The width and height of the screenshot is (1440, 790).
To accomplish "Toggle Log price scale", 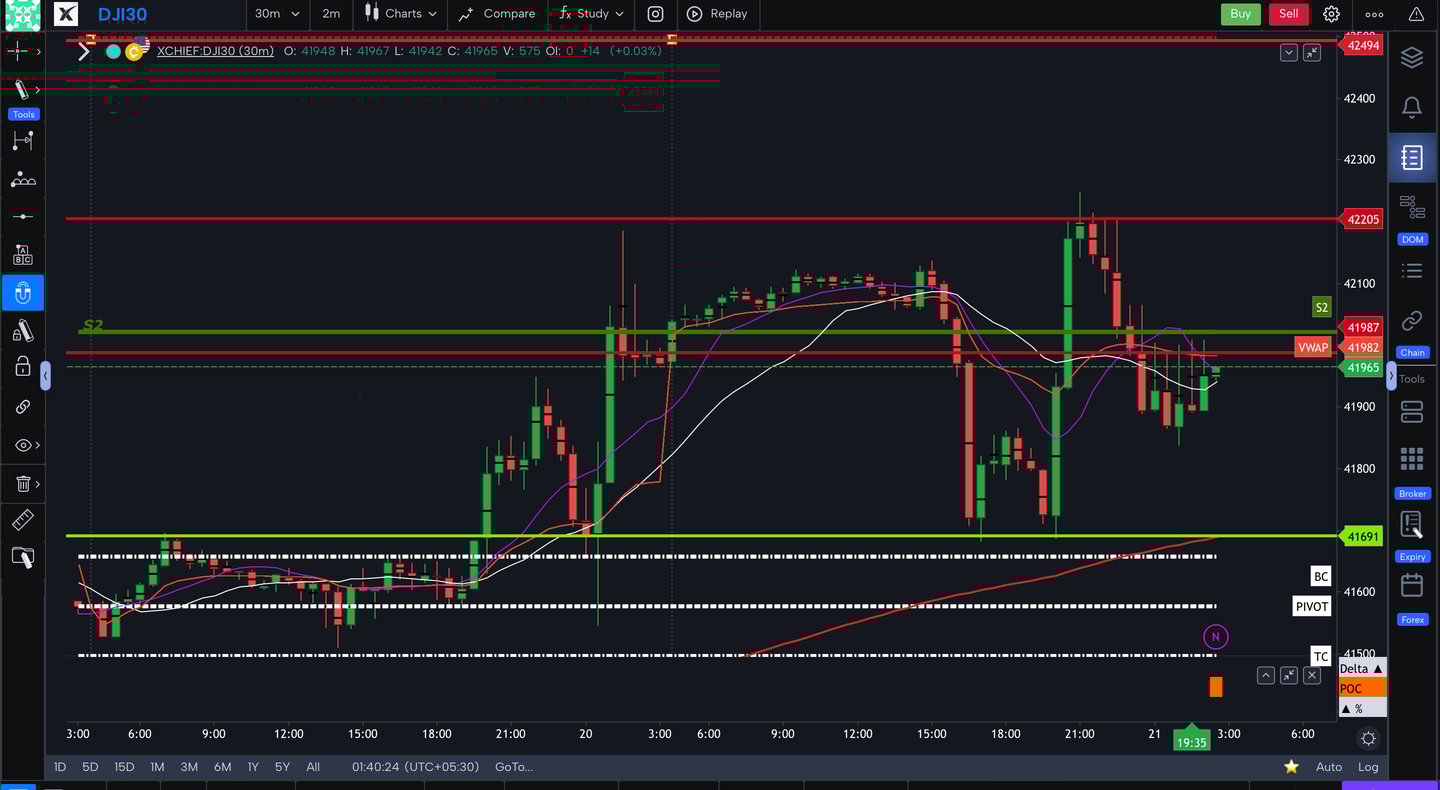I will pos(1368,767).
